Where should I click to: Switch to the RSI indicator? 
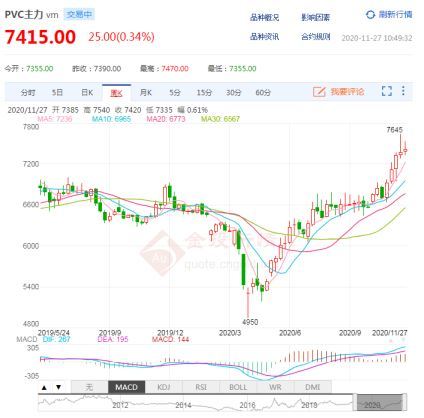tap(201, 387)
